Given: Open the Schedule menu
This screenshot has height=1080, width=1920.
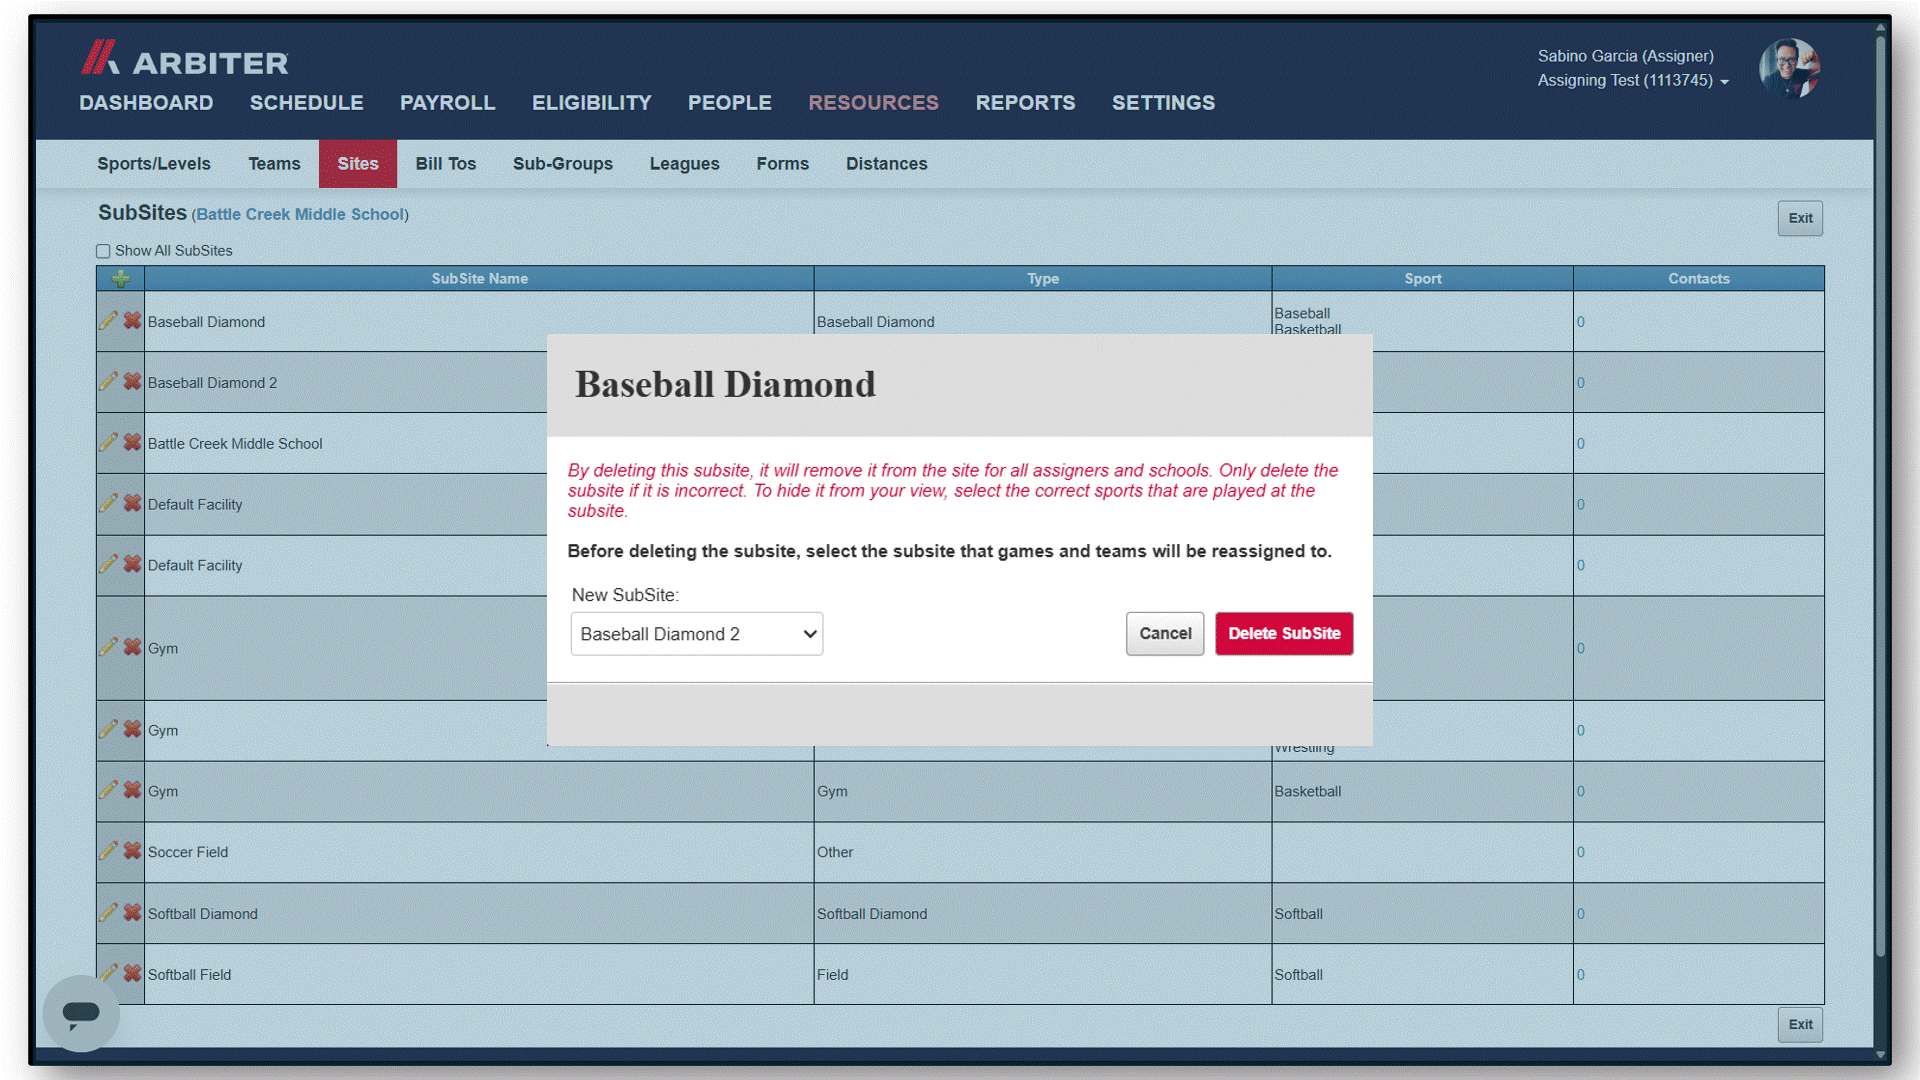Looking at the screenshot, I should click(307, 103).
